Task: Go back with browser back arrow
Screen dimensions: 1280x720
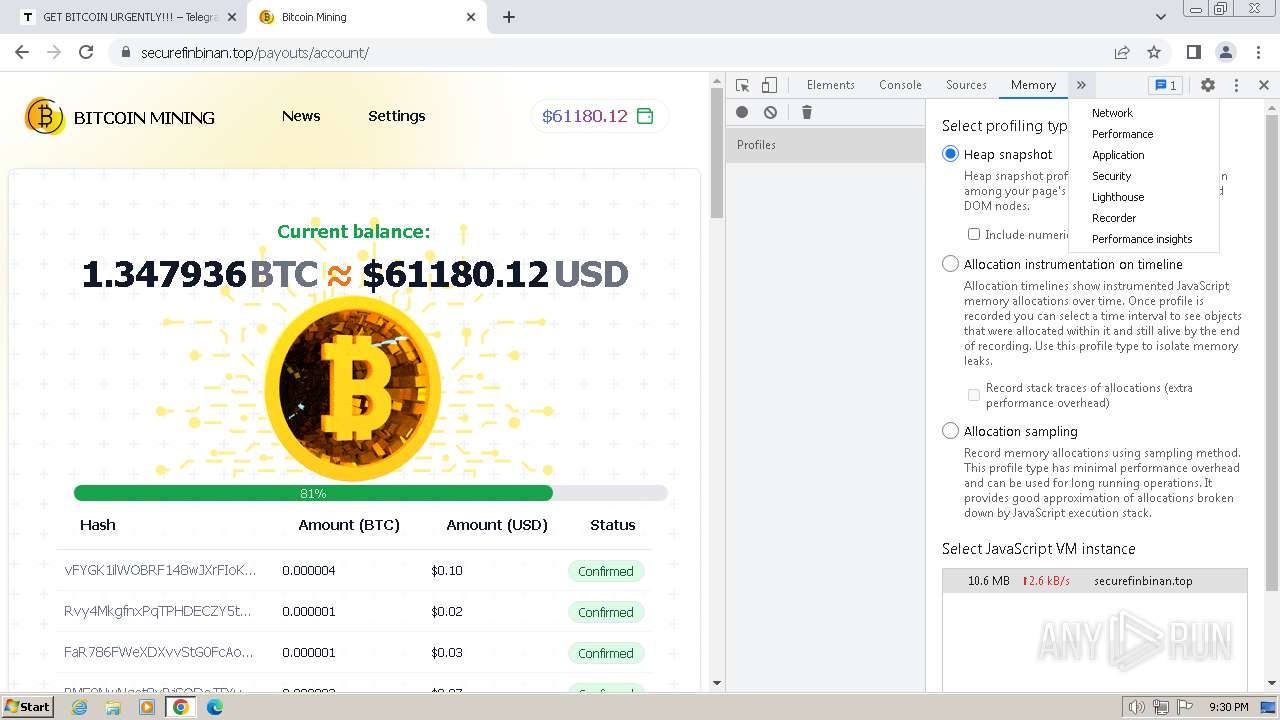Action: [22, 52]
